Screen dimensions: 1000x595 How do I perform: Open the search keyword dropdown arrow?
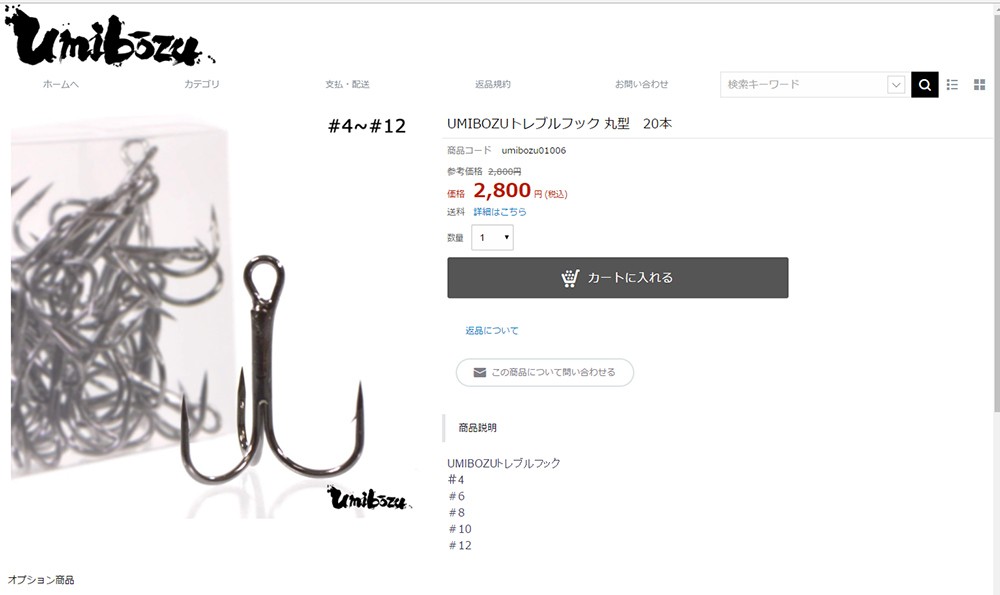[896, 84]
